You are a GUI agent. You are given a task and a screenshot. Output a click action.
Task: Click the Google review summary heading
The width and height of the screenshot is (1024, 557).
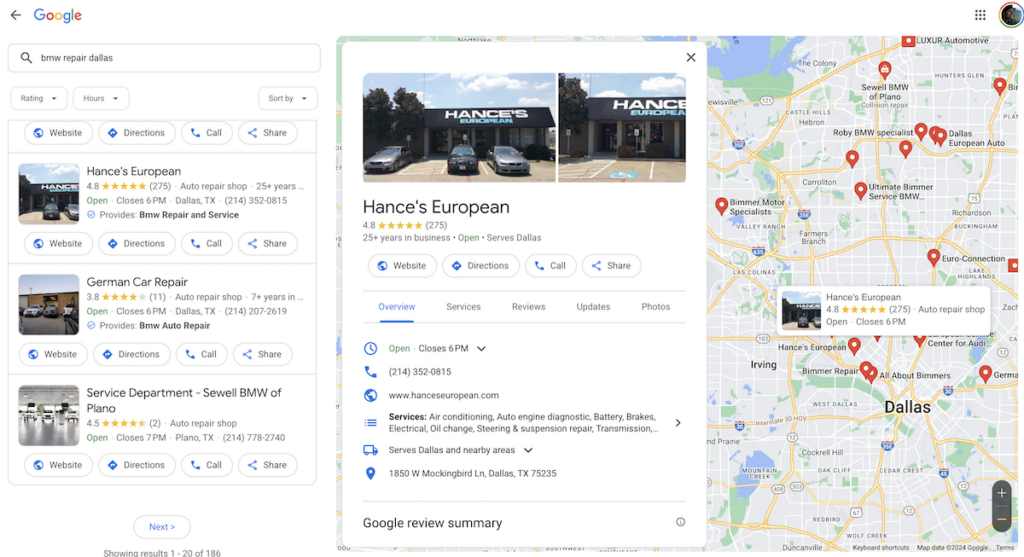point(432,523)
